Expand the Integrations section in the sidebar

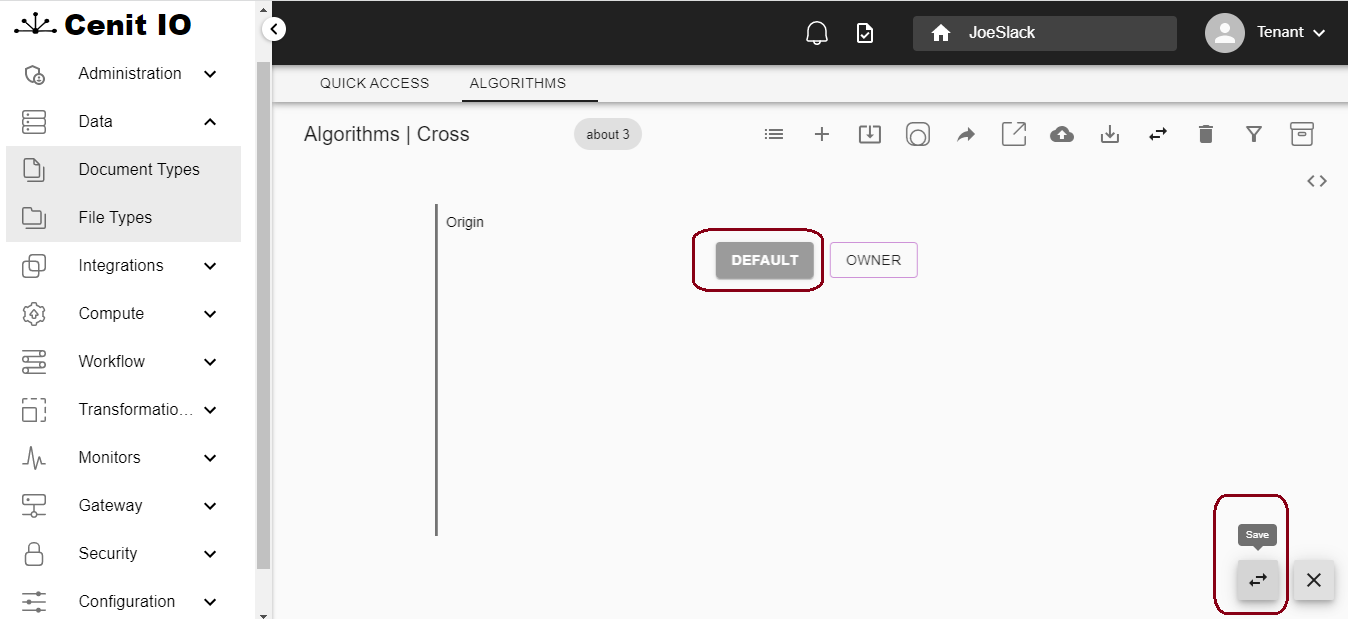[x=120, y=265]
